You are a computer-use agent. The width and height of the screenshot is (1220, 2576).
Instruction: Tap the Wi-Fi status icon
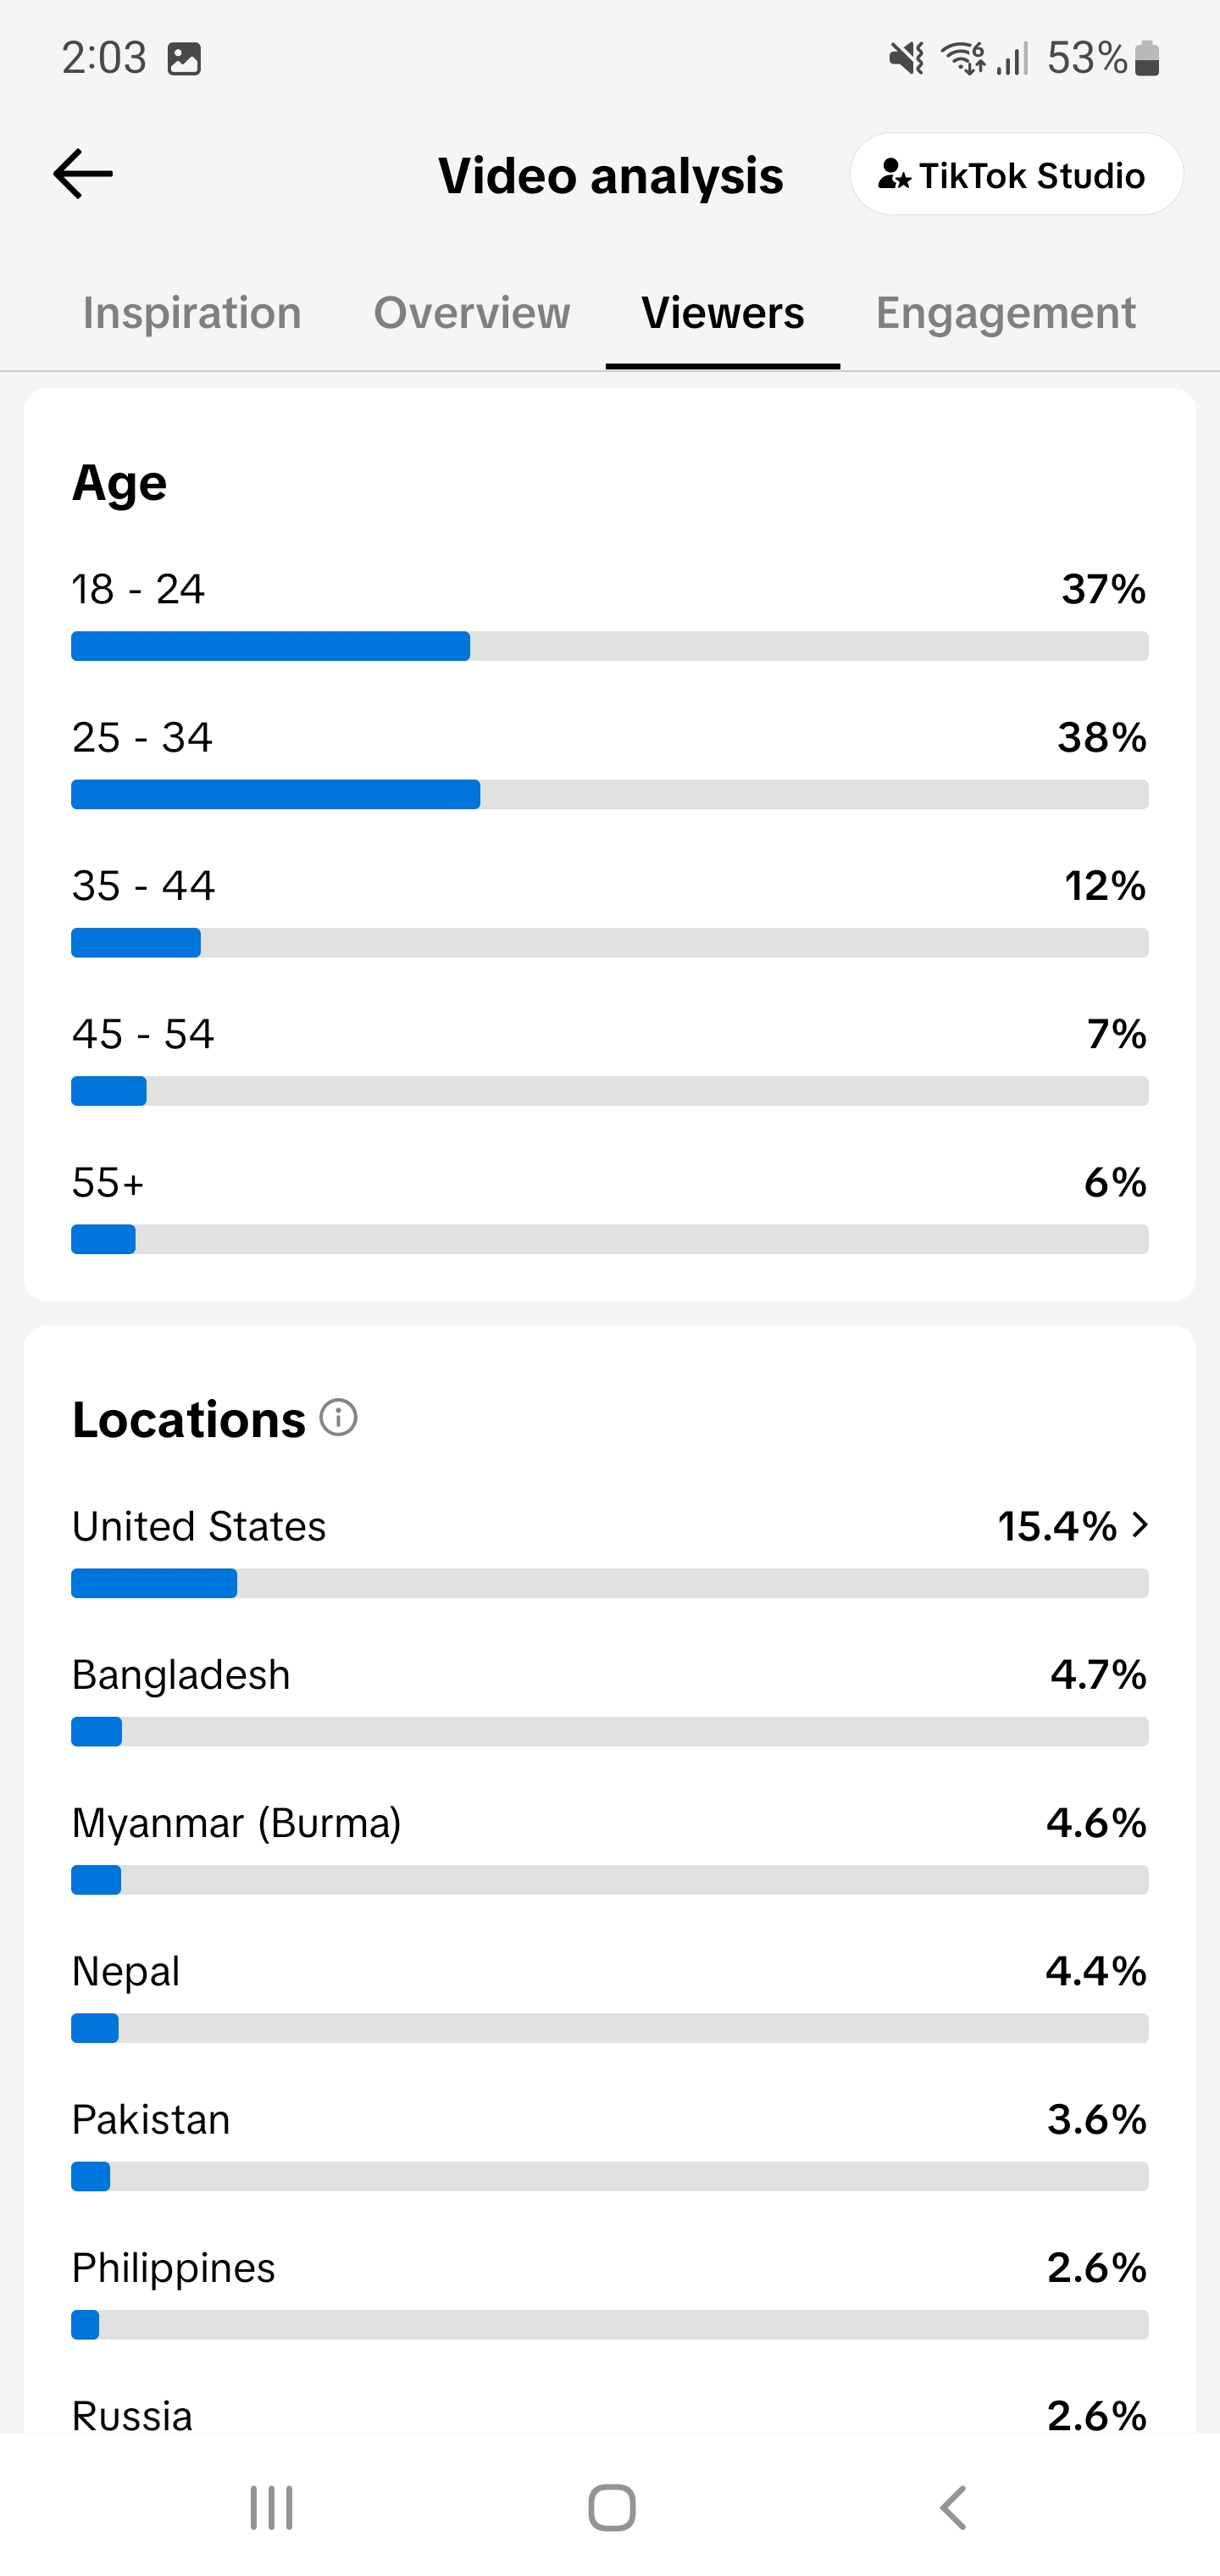pos(964,59)
